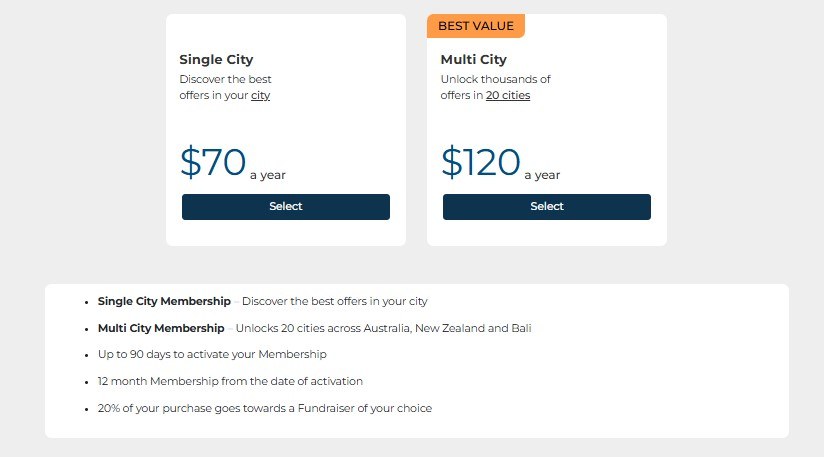Click the Multi City plan heading

point(473,60)
